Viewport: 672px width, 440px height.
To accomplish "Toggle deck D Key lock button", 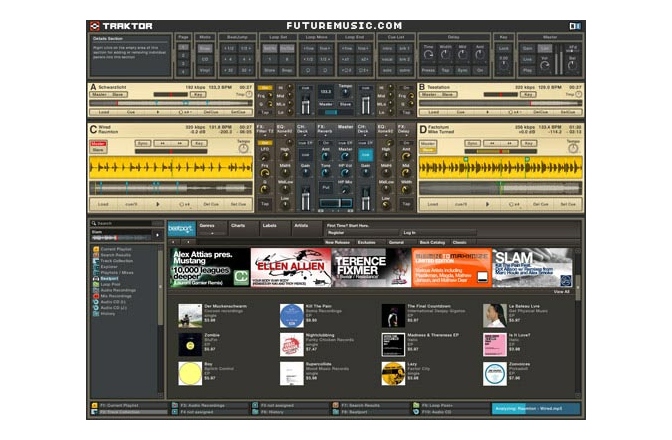I will point(528,143).
